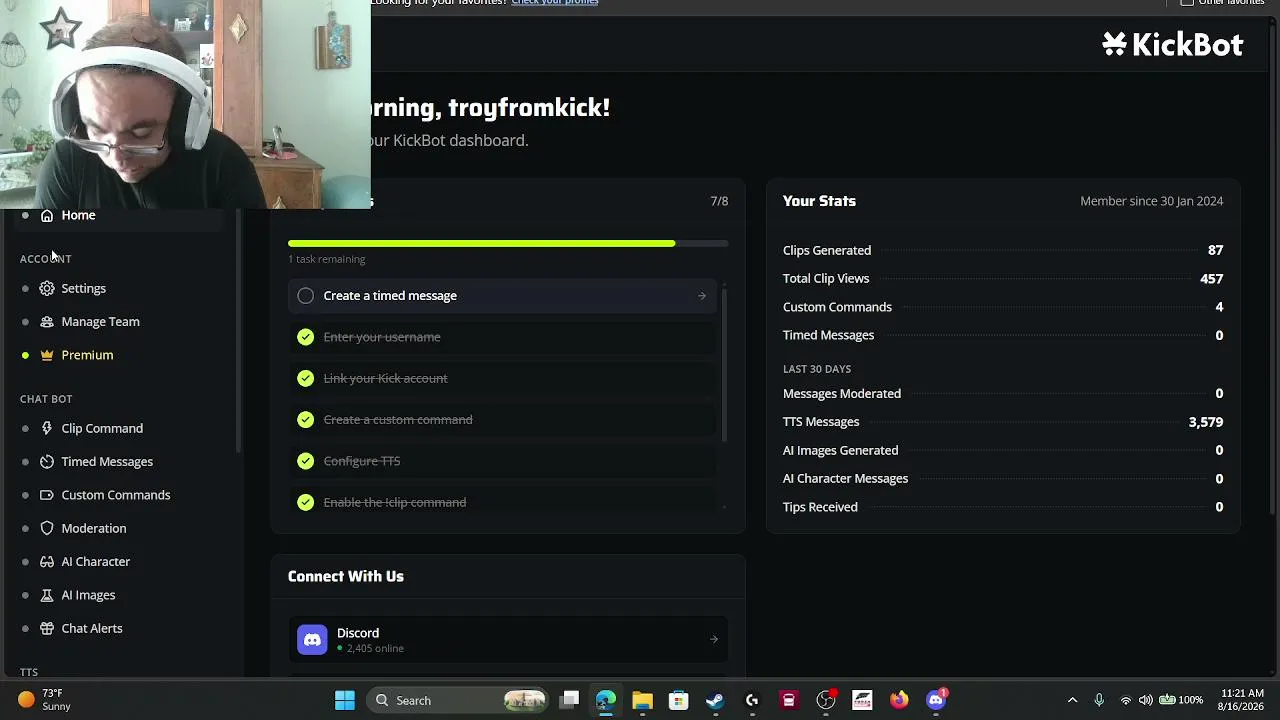Click the Custom Commands stat row label

(837, 307)
